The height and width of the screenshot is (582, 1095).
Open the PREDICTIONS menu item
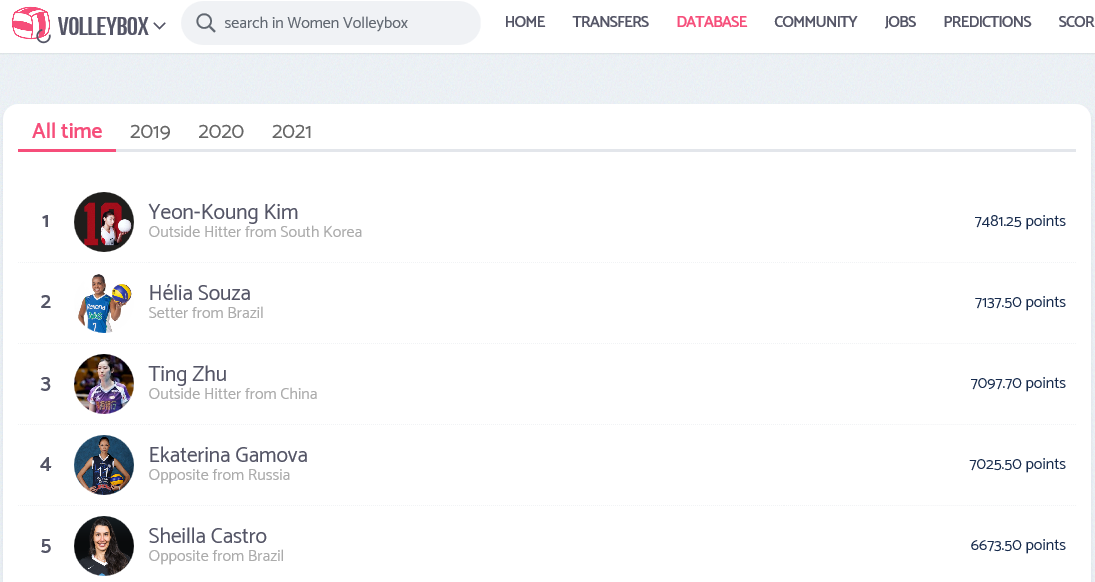(987, 22)
